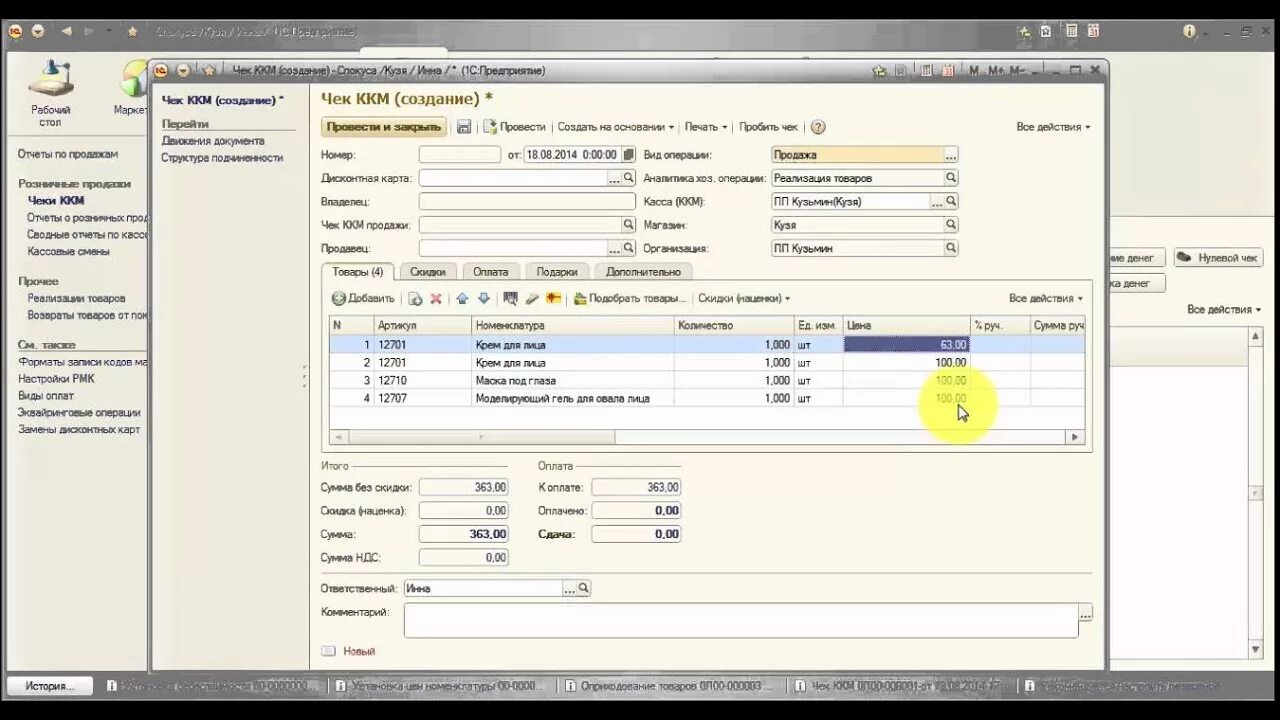
Task: Click magnifier icon beside Касса (ККМ) field
Action: [x=951, y=201]
